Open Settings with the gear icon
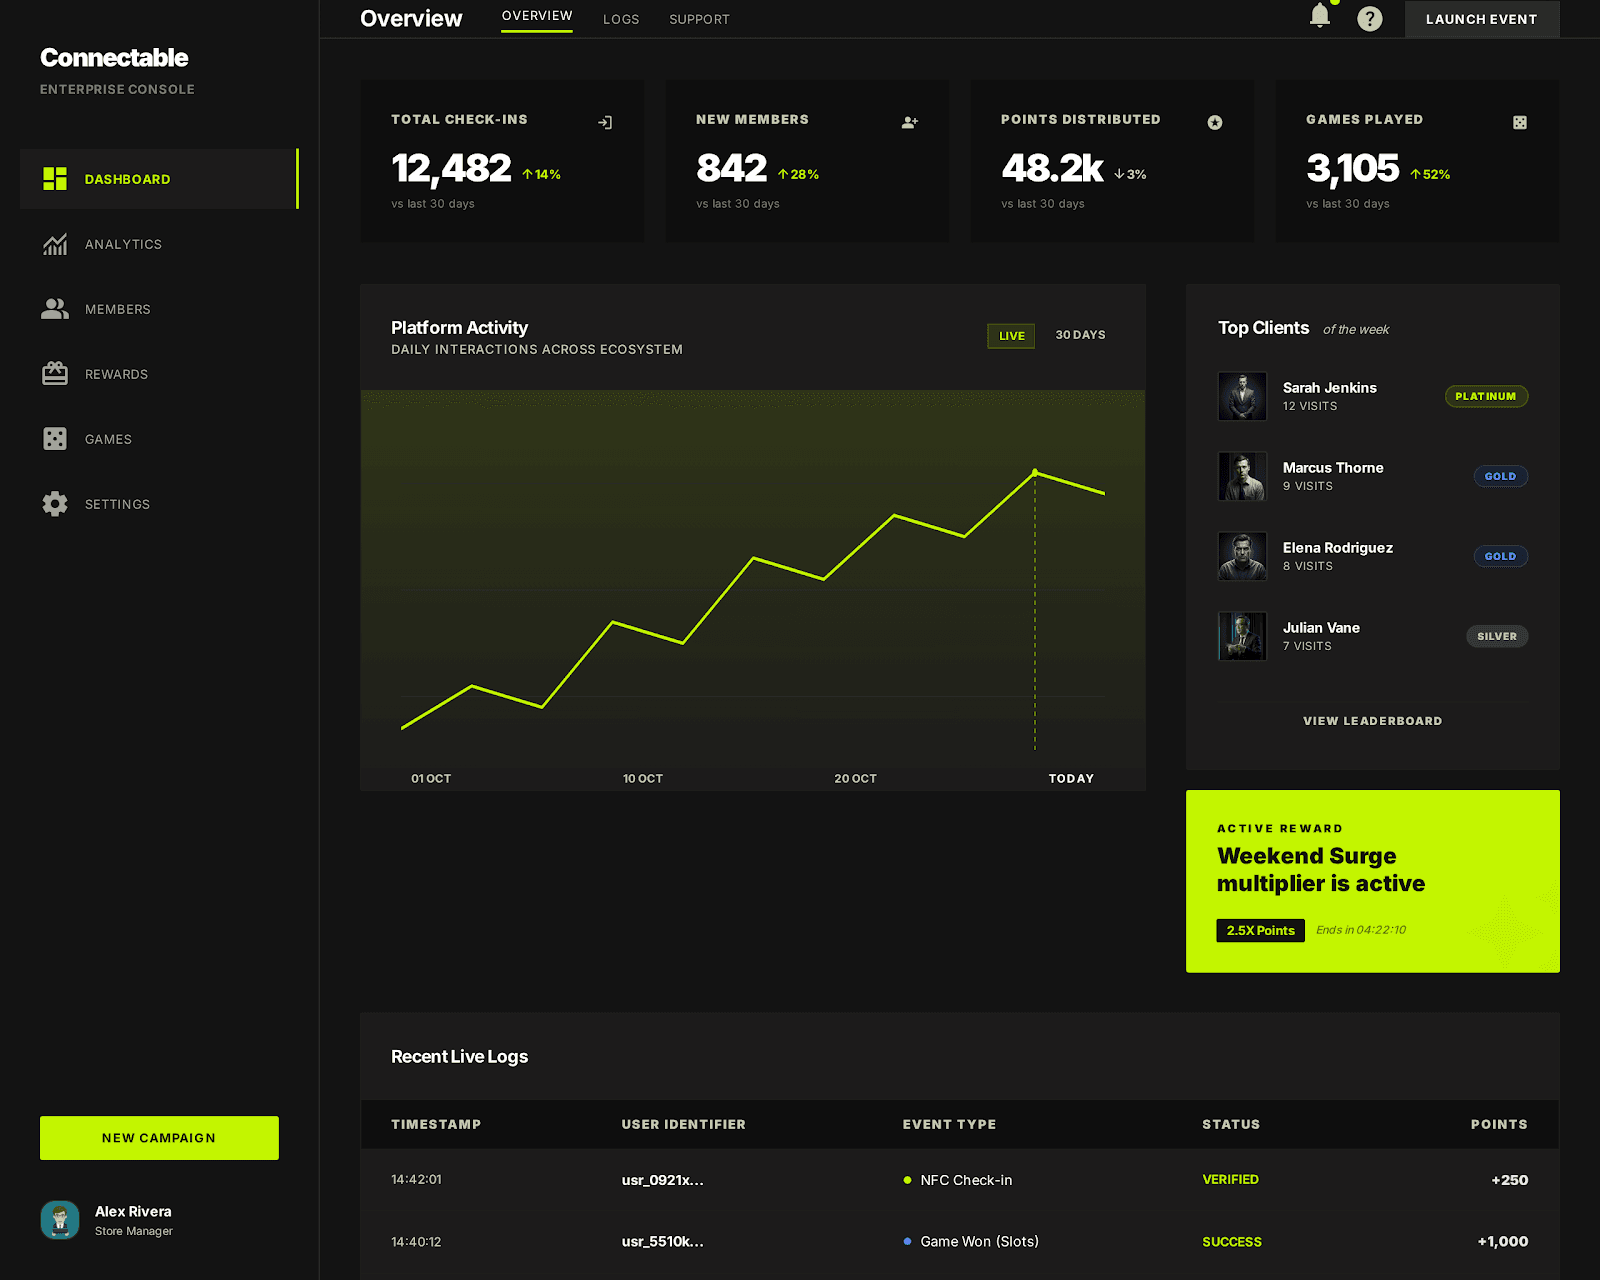Image resolution: width=1600 pixels, height=1280 pixels. 55,504
